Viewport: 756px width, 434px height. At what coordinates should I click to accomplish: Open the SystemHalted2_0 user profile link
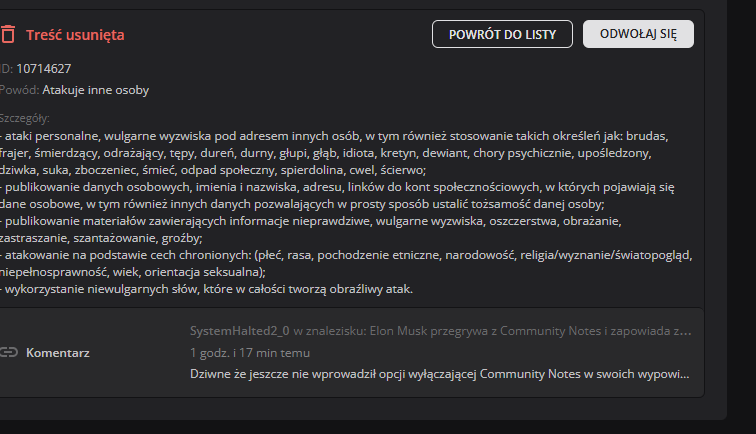240,329
